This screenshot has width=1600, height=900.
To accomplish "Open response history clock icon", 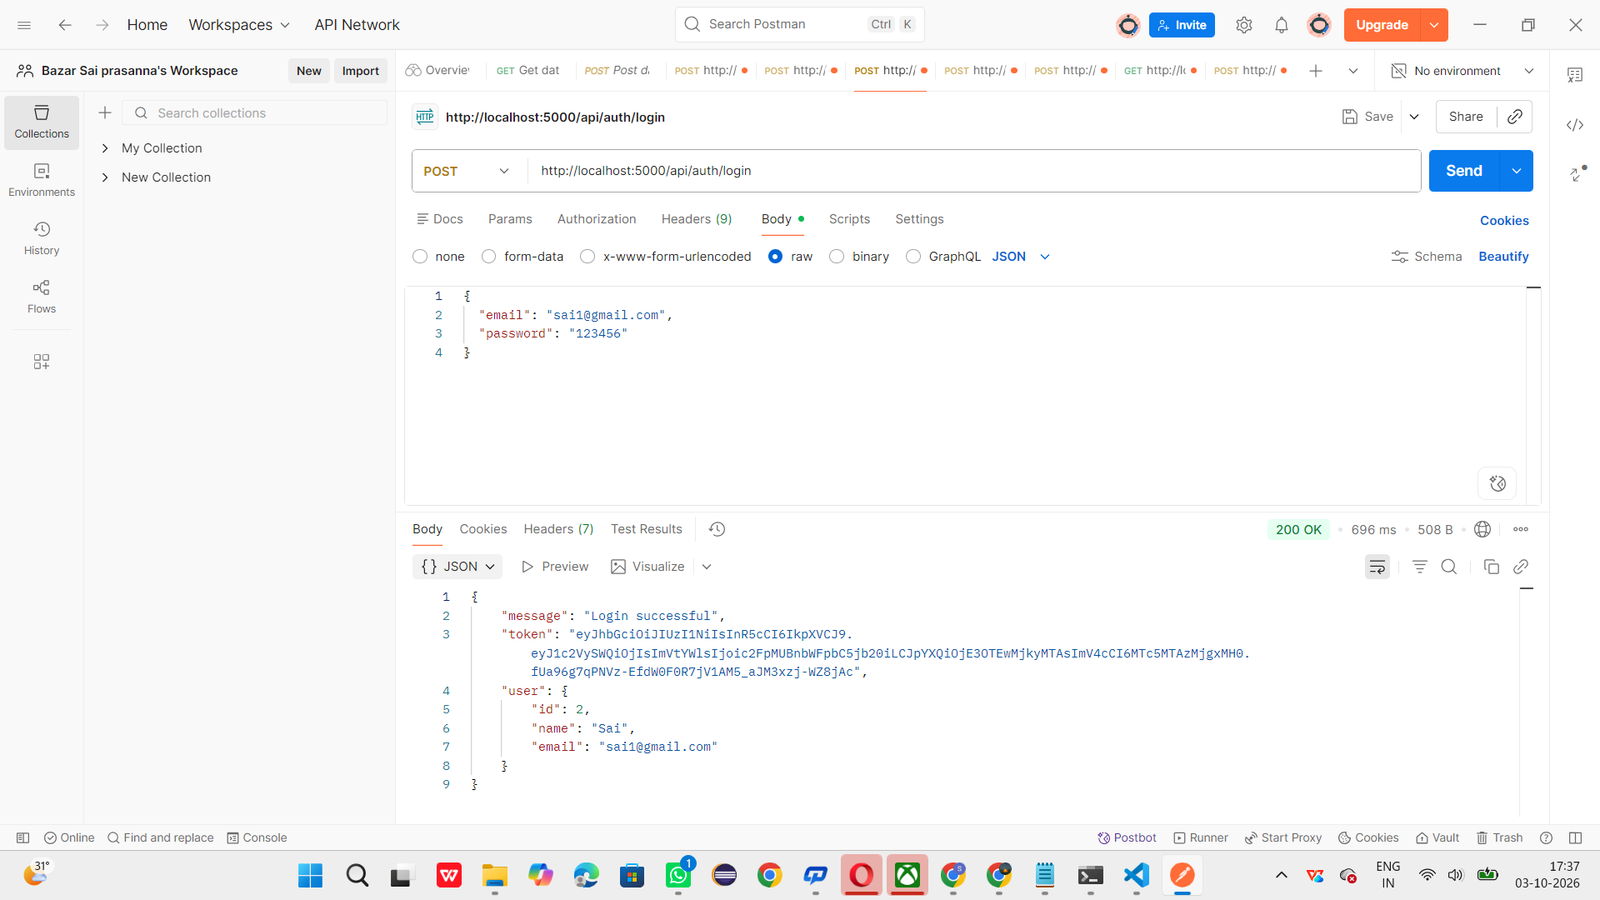I will pyautogui.click(x=717, y=529).
